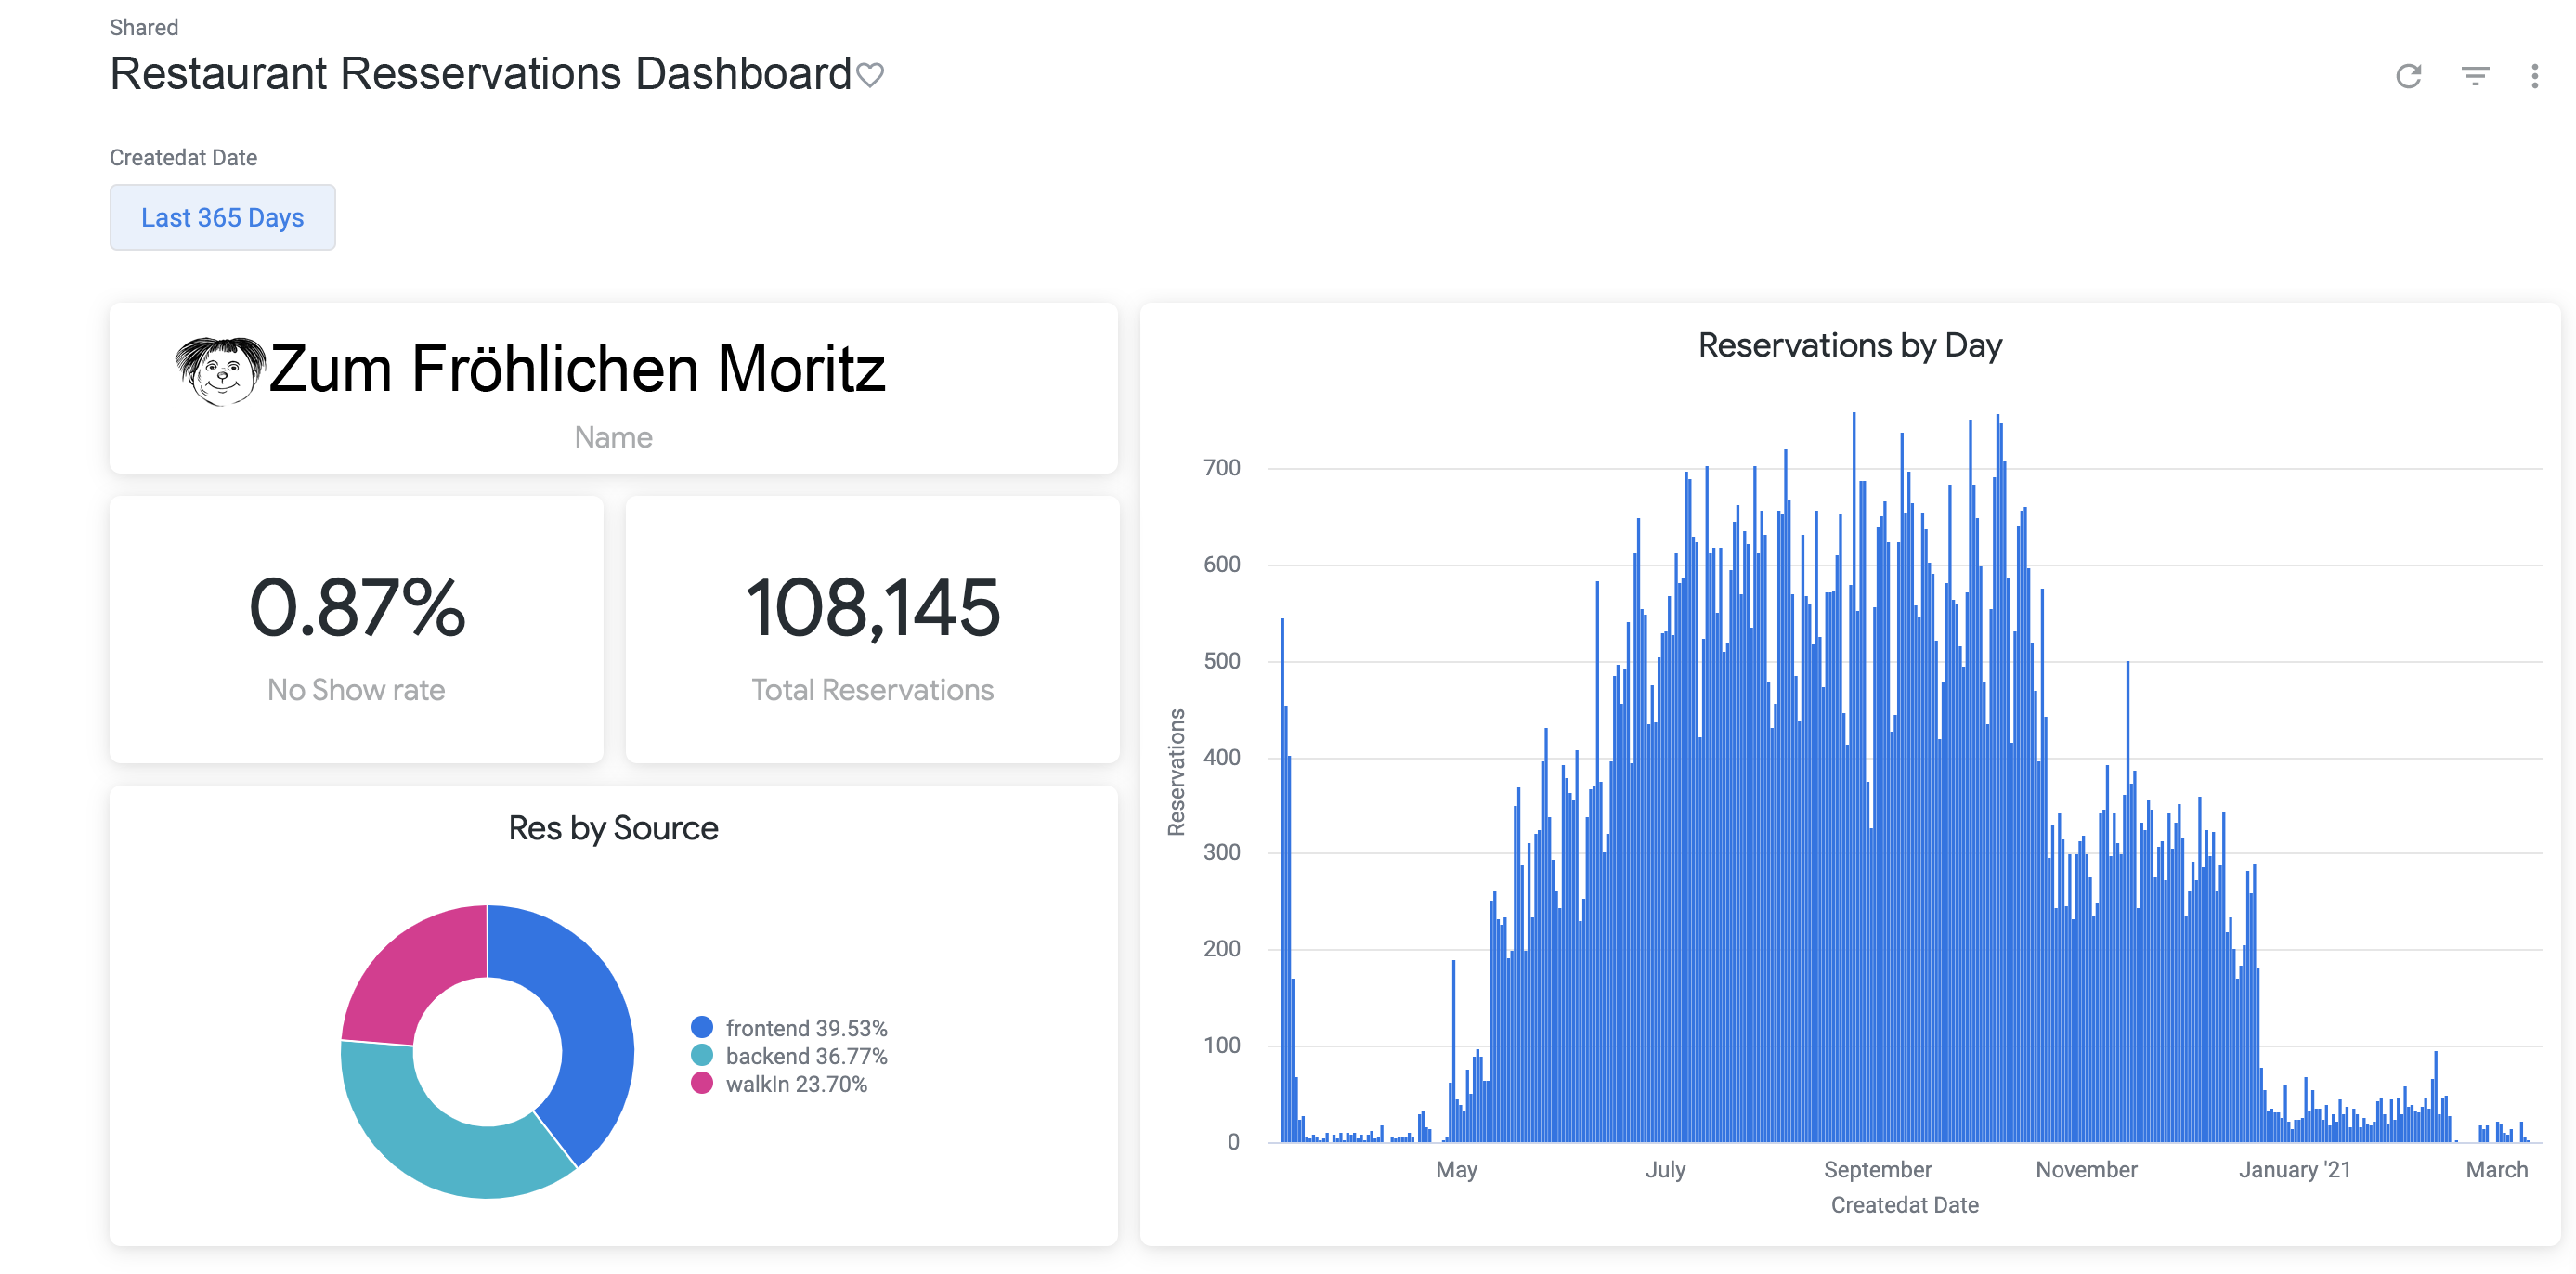
Task: Click the teal backend legend dot
Action: [702, 1055]
